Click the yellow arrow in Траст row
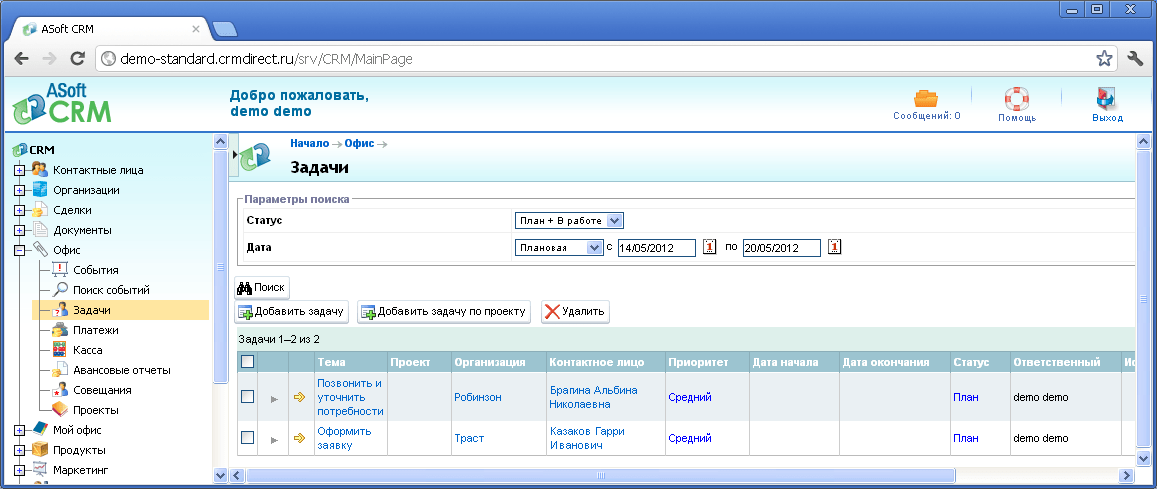Image resolution: width=1157 pixels, height=489 pixels. pos(300,438)
